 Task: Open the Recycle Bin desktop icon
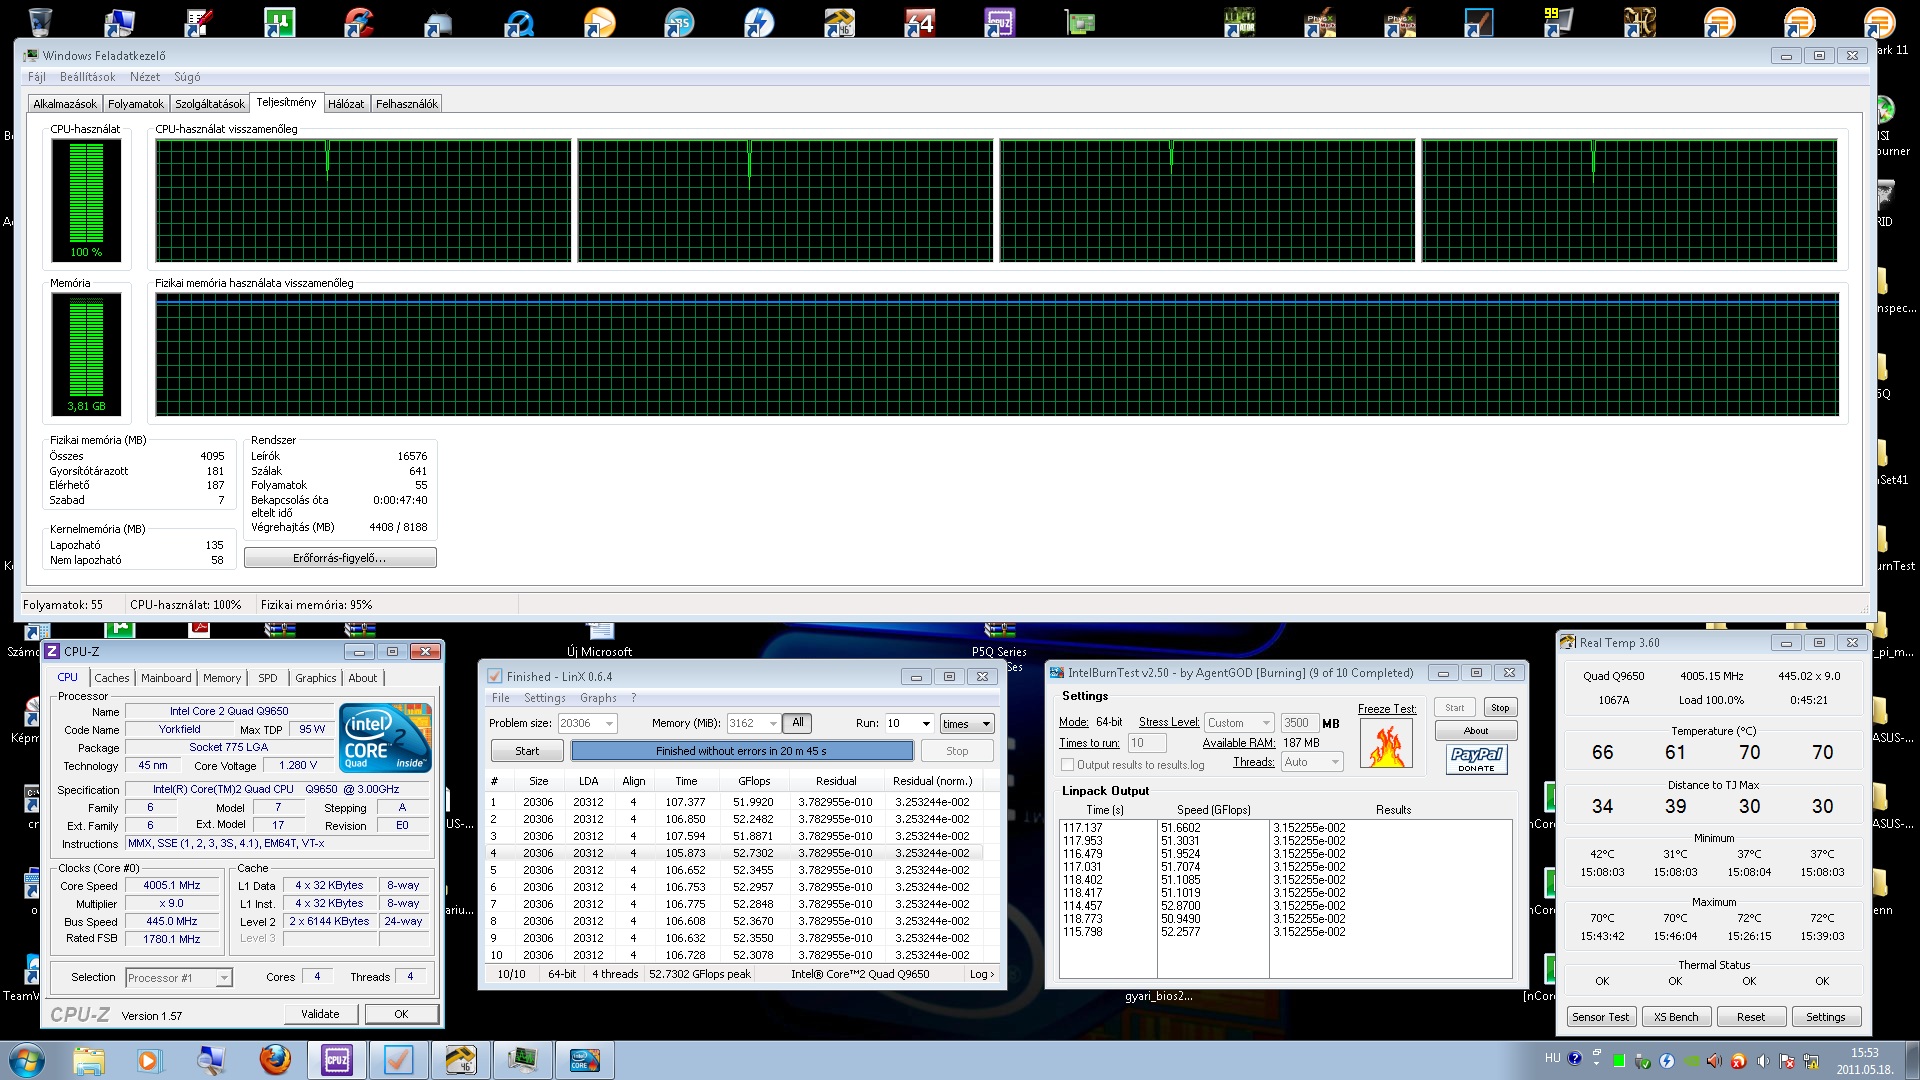click(41, 20)
